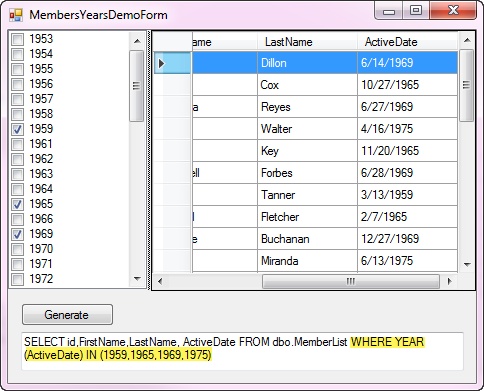Screen dimensions: 484x391
Task: Click data grid vertical scrollbar thumb
Action: [467, 85]
